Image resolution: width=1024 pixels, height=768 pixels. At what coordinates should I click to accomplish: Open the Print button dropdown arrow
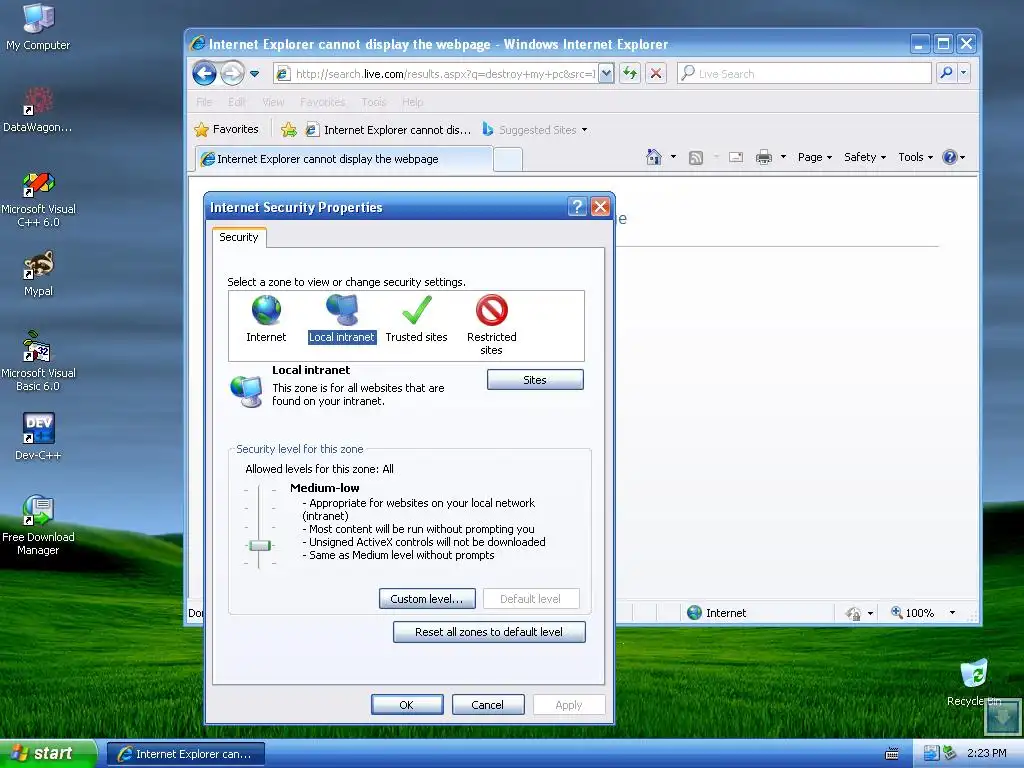[x=783, y=157]
